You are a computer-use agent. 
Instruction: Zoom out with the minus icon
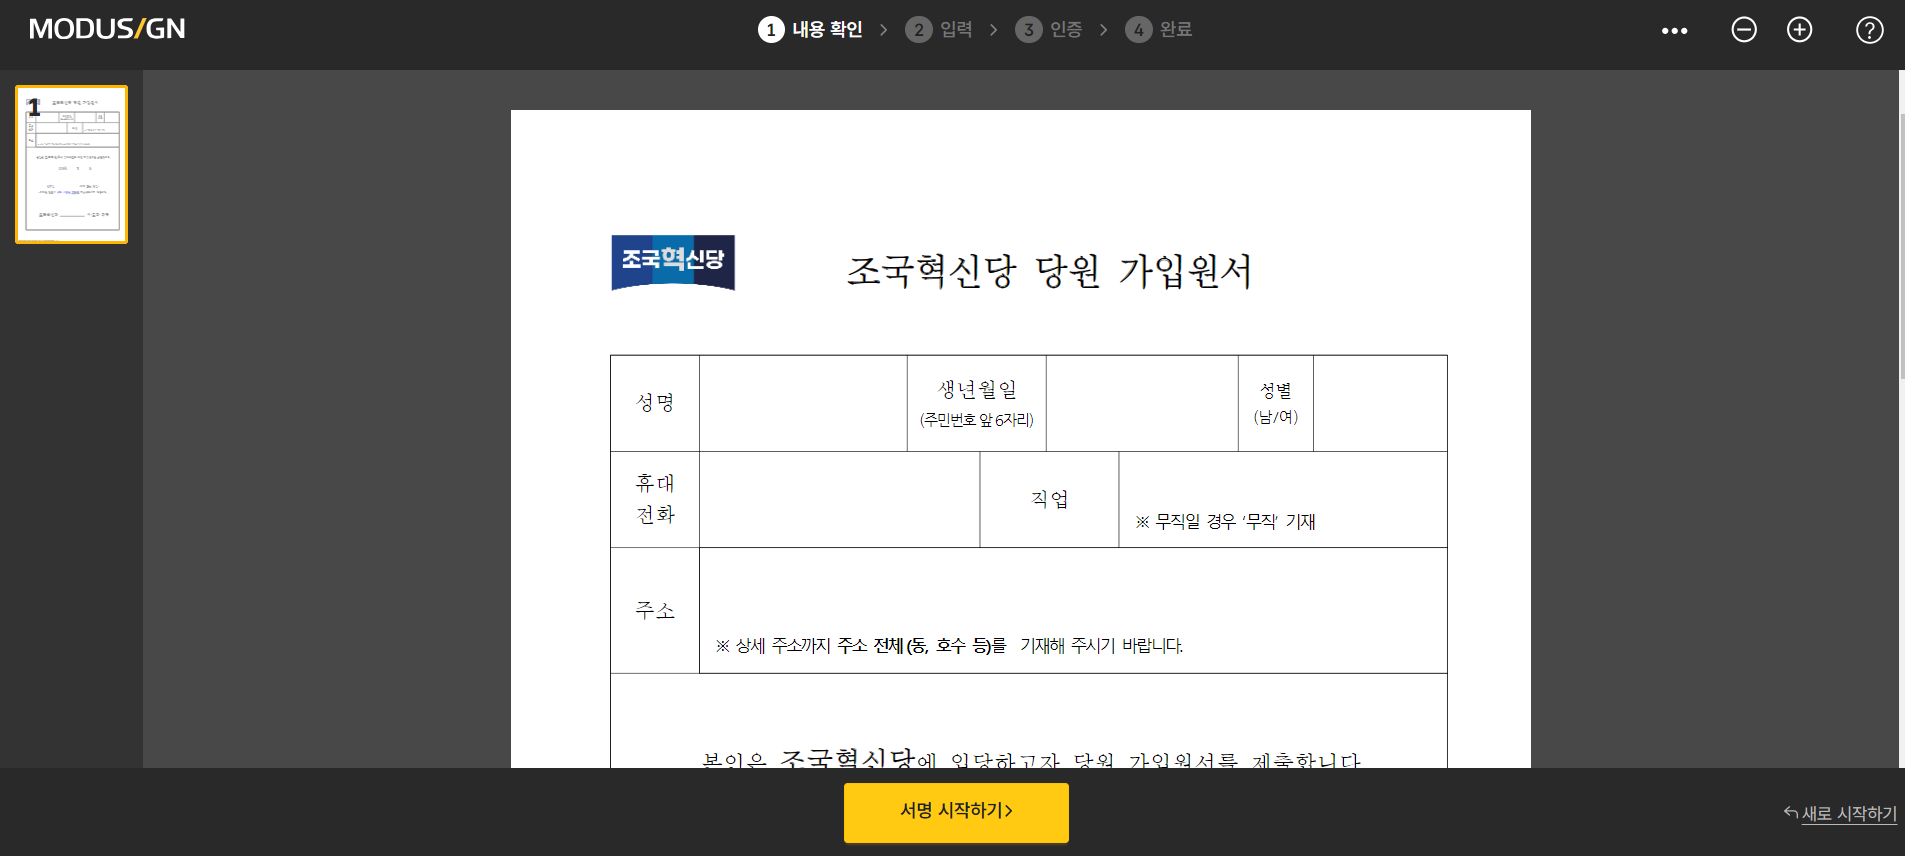(x=1744, y=30)
